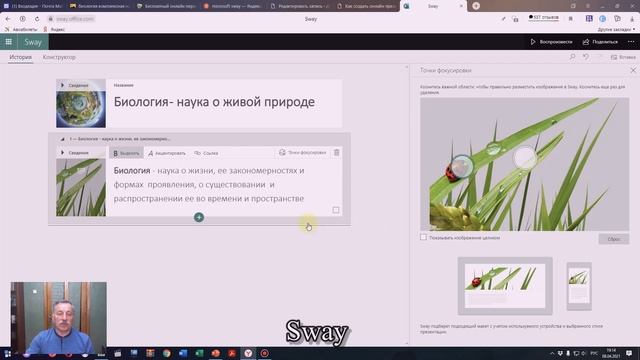Play the Sway presentation (Воспроизвести)

pyautogui.click(x=551, y=42)
